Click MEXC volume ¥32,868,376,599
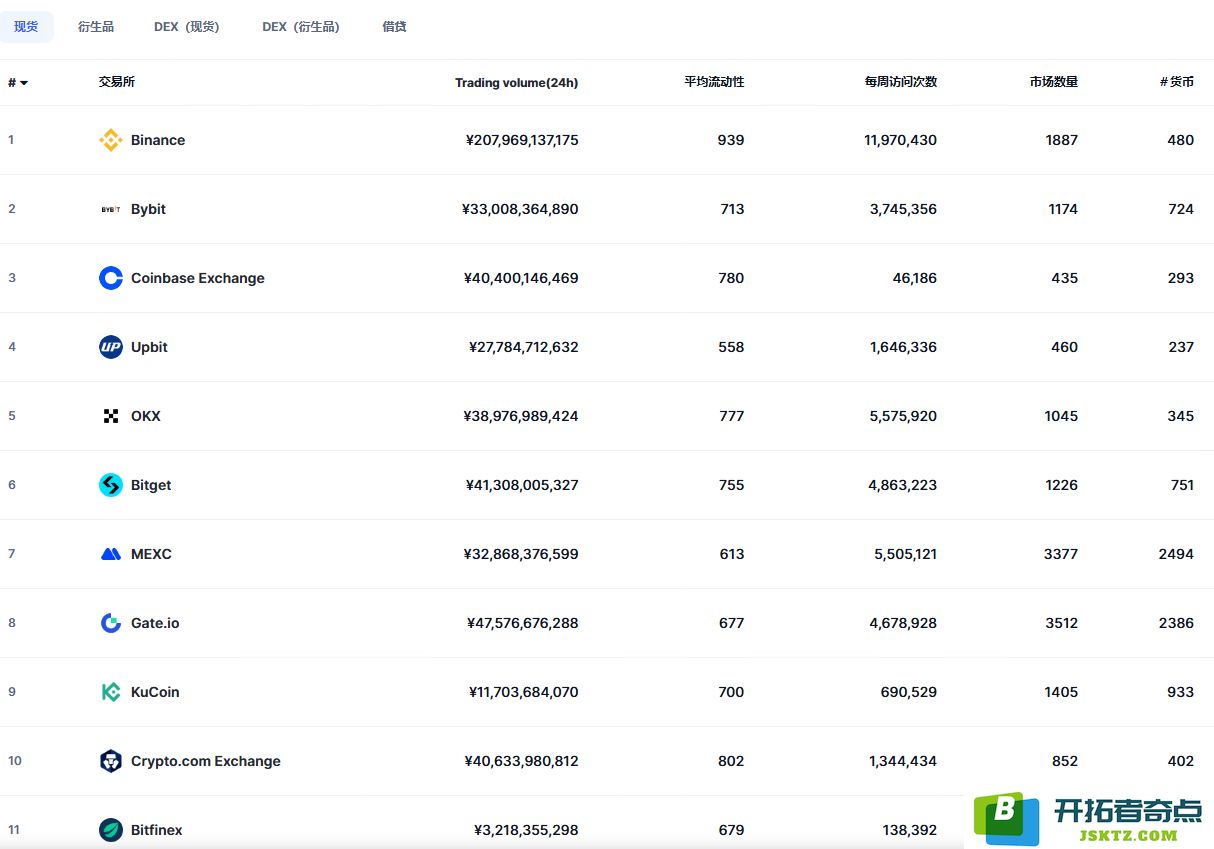 [x=521, y=554]
